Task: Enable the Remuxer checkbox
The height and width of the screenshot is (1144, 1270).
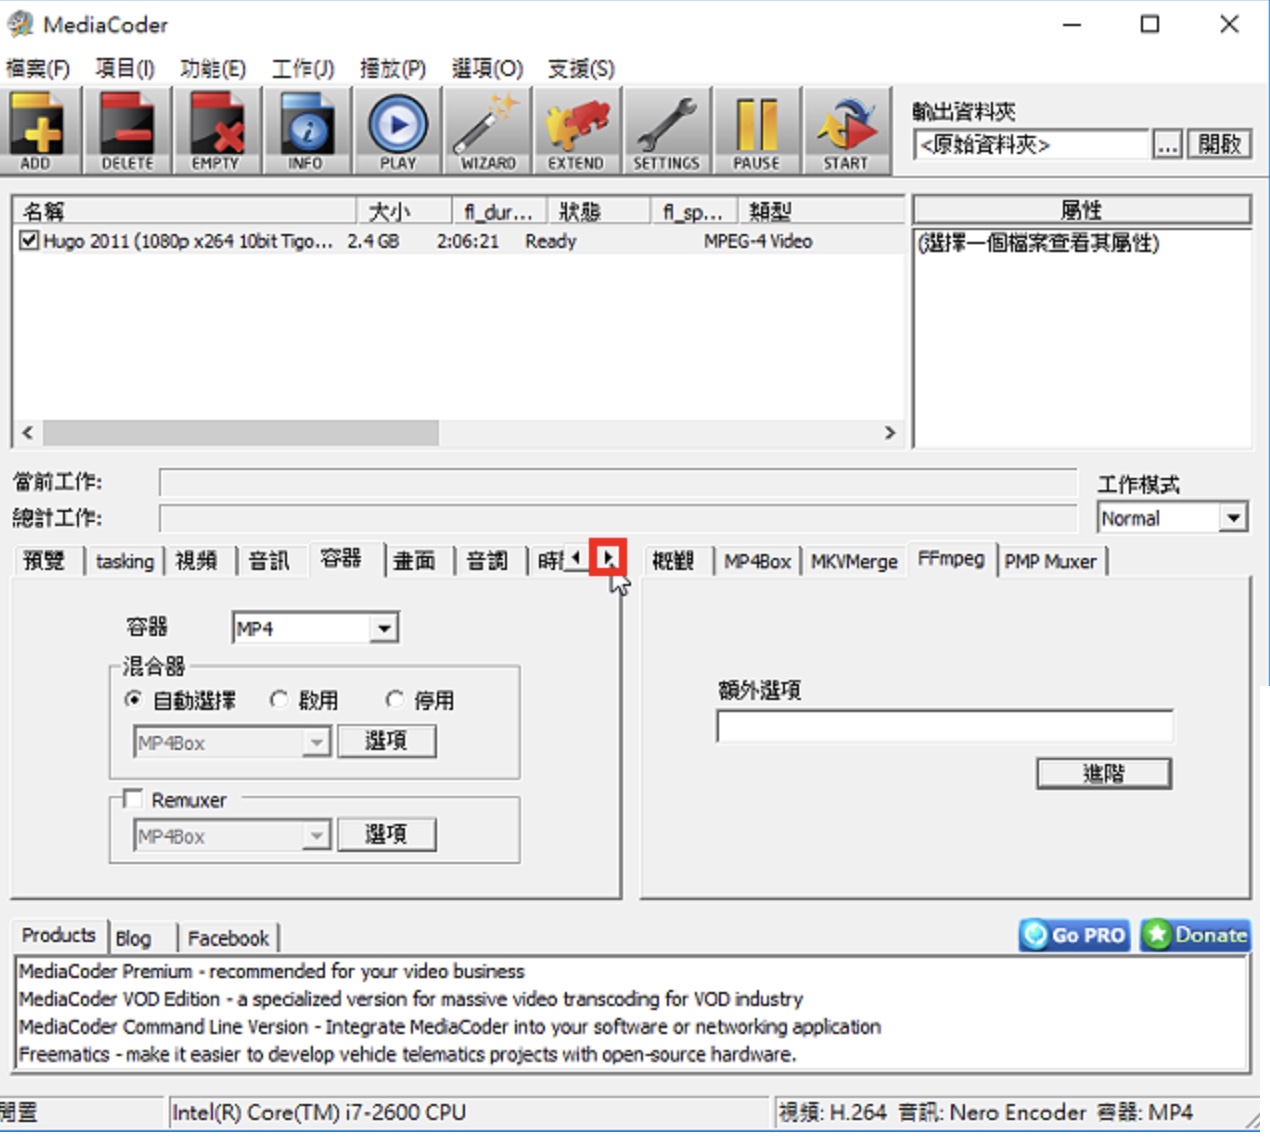Action: pos(132,798)
